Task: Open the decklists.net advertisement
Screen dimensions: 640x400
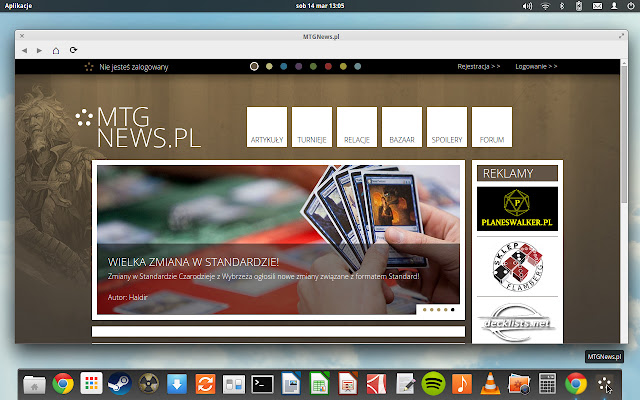Action: [517, 323]
